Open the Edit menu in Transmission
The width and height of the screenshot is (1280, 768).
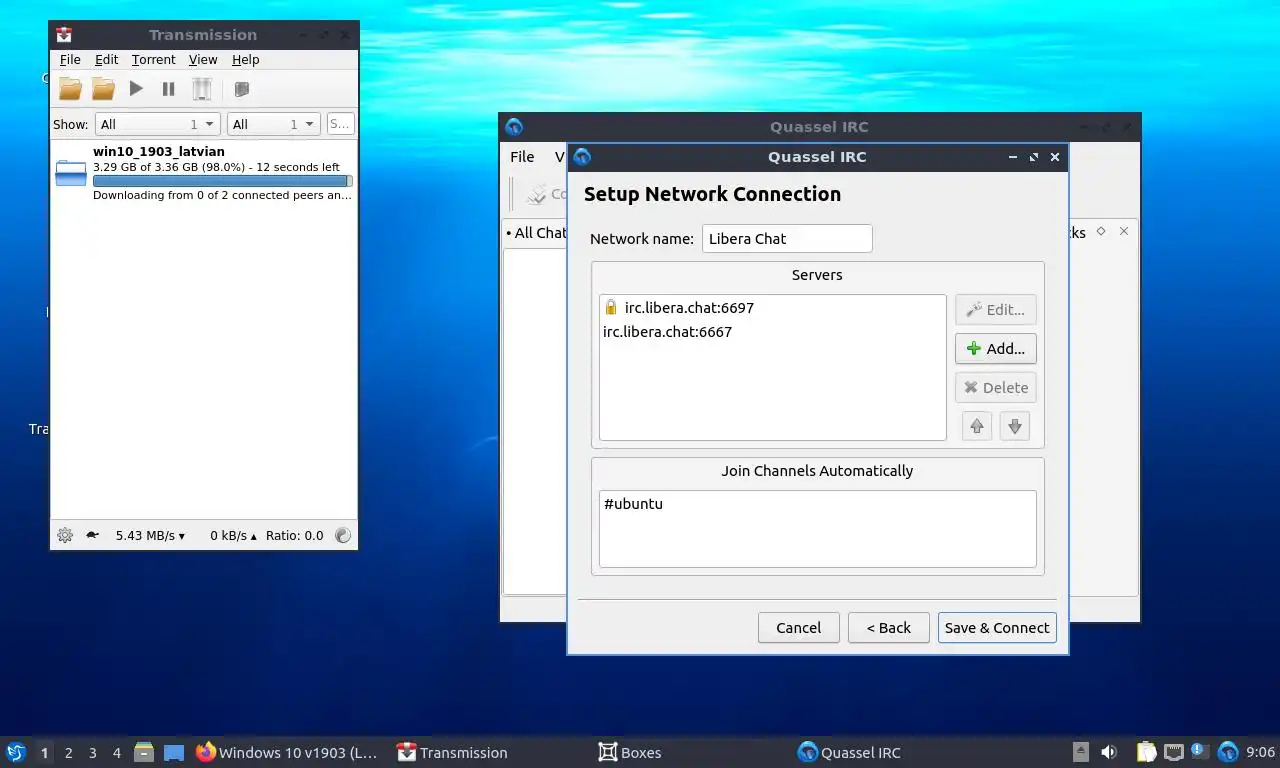click(106, 60)
